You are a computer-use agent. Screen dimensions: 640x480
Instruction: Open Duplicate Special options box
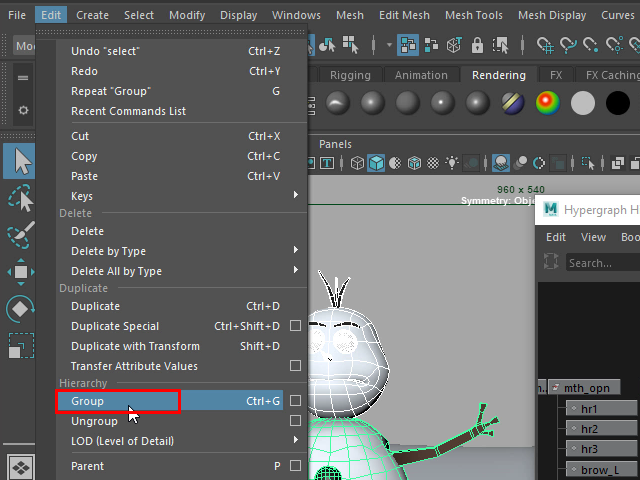(x=295, y=326)
